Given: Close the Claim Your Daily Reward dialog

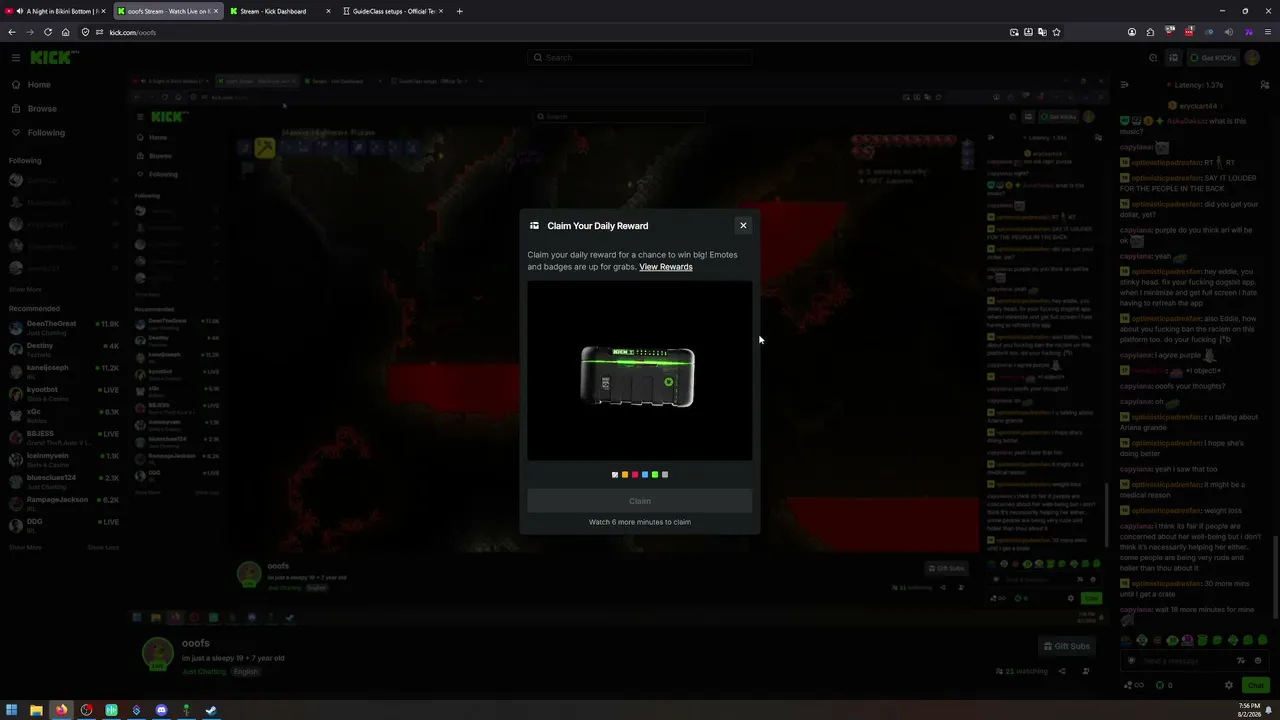Looking at the screenshot, I should coord(743,225).
